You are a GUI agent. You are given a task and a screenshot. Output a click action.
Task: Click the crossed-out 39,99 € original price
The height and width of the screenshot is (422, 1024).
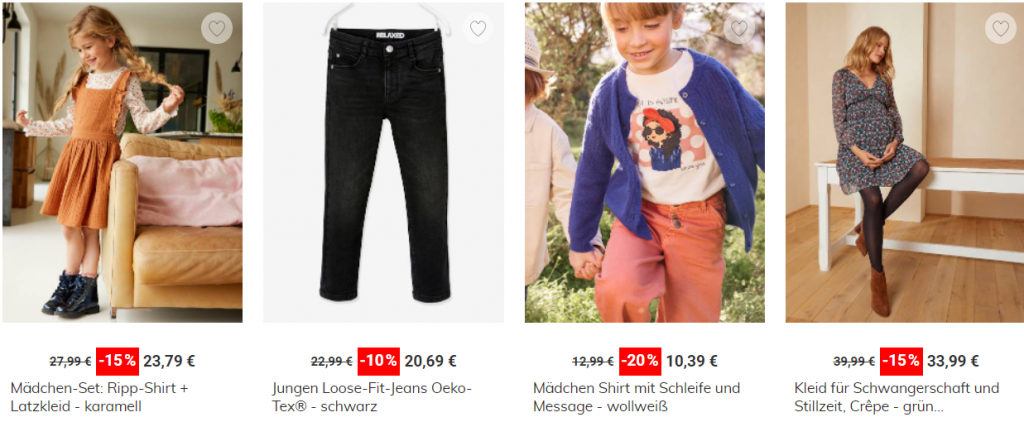click(854, 361)
